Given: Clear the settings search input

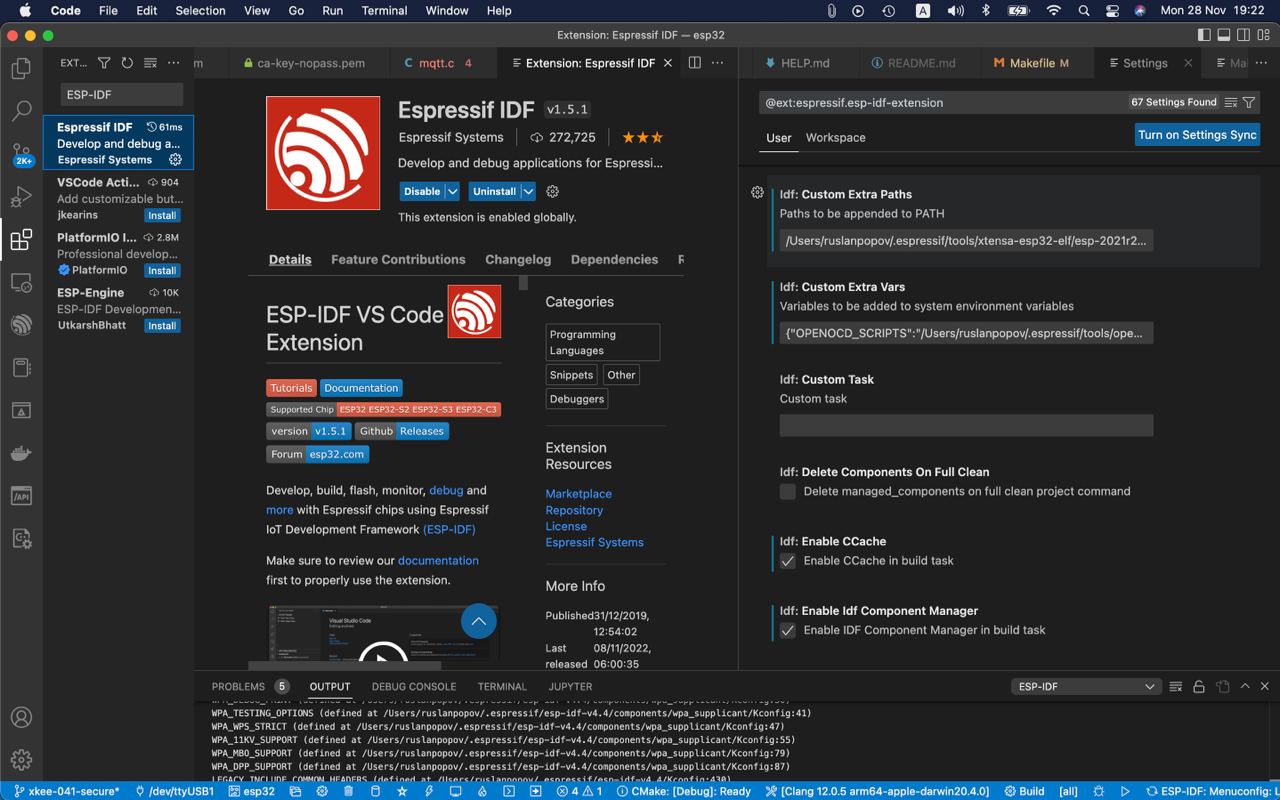Looking at the screenshot, I should (x=1231, y=102).
